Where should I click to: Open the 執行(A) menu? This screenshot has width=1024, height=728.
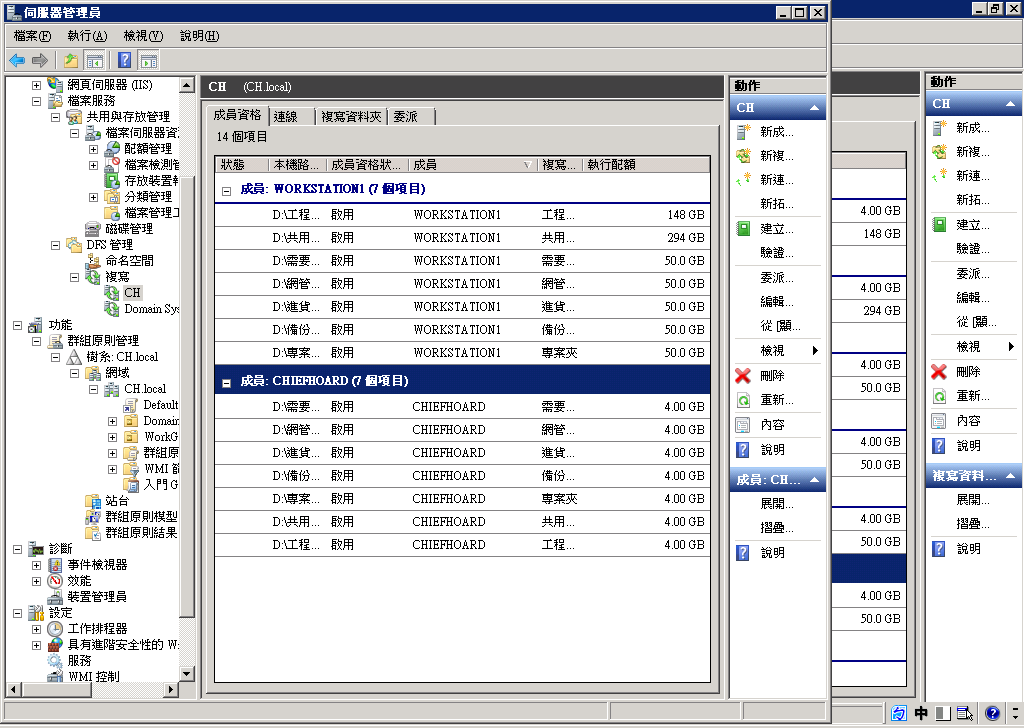click(x=87, y=36)
